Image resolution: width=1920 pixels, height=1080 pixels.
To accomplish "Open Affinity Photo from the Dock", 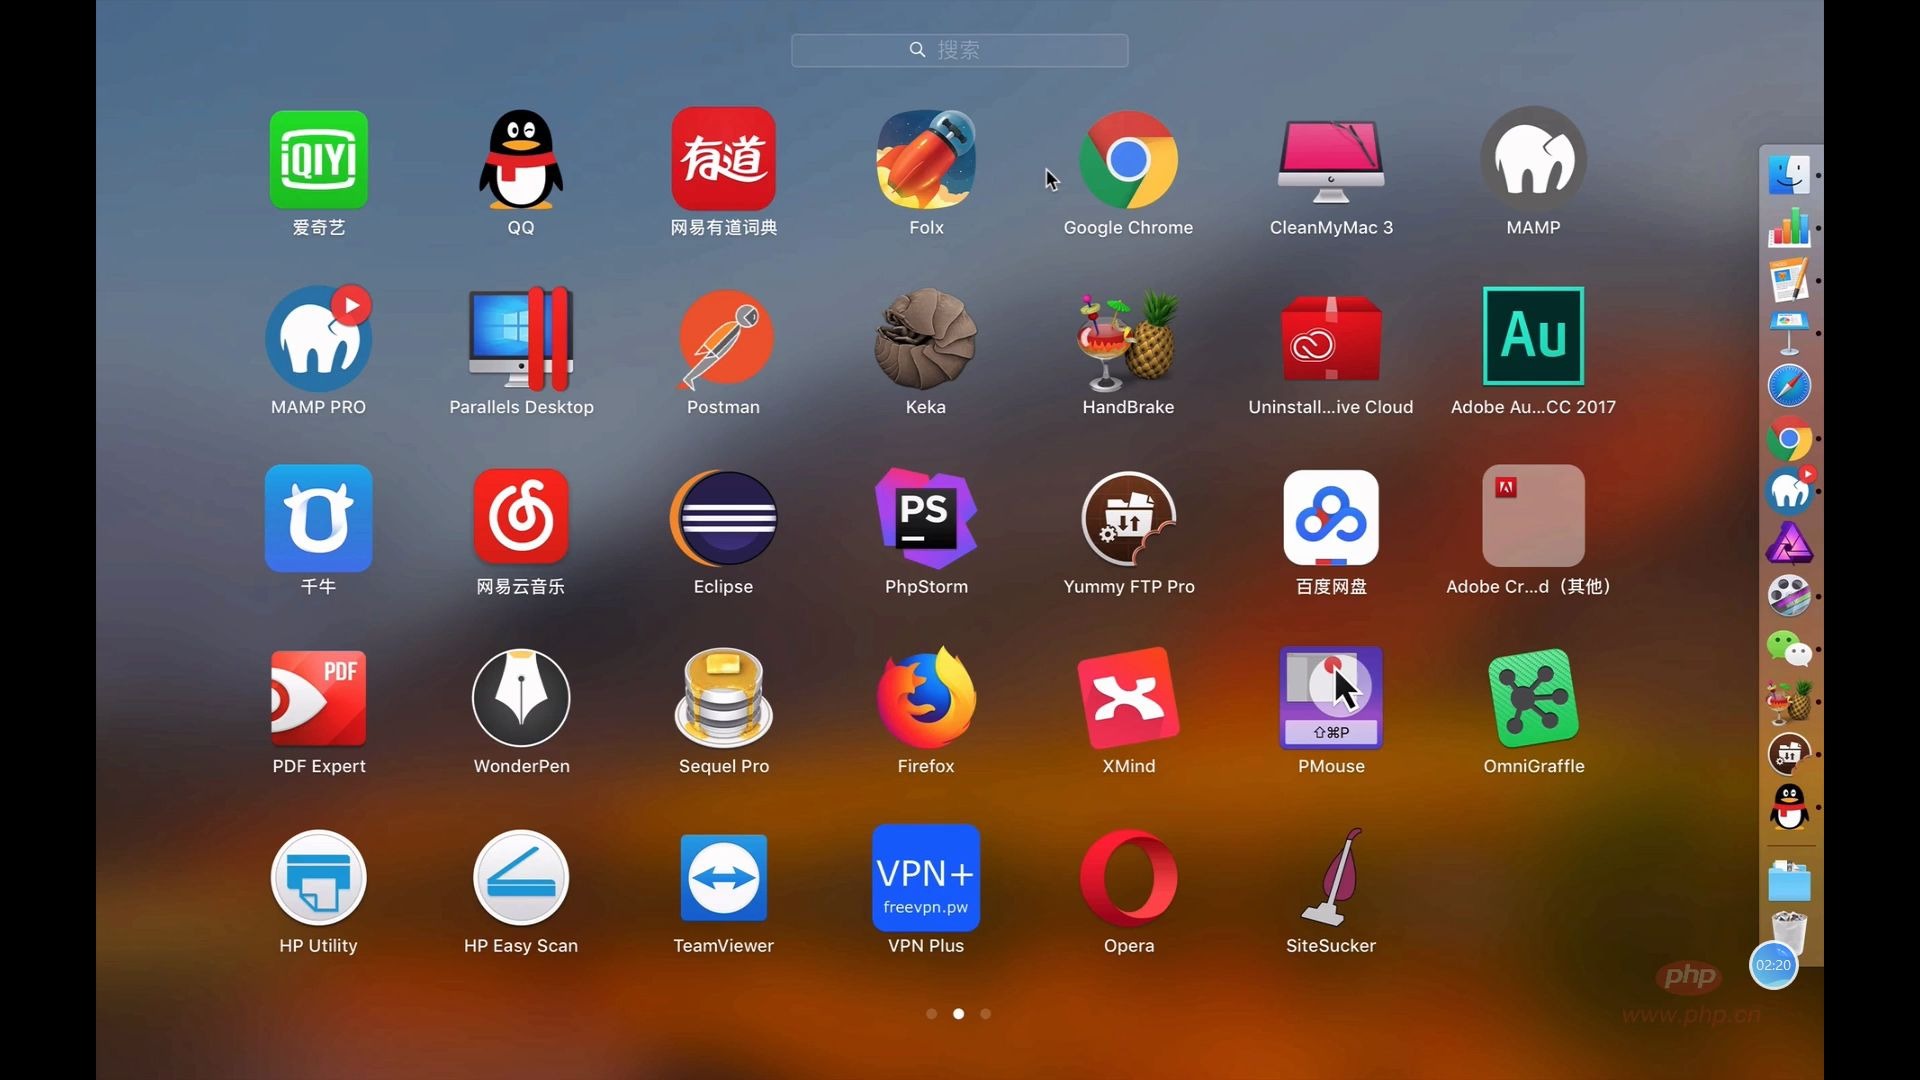I will [1789, 544].
